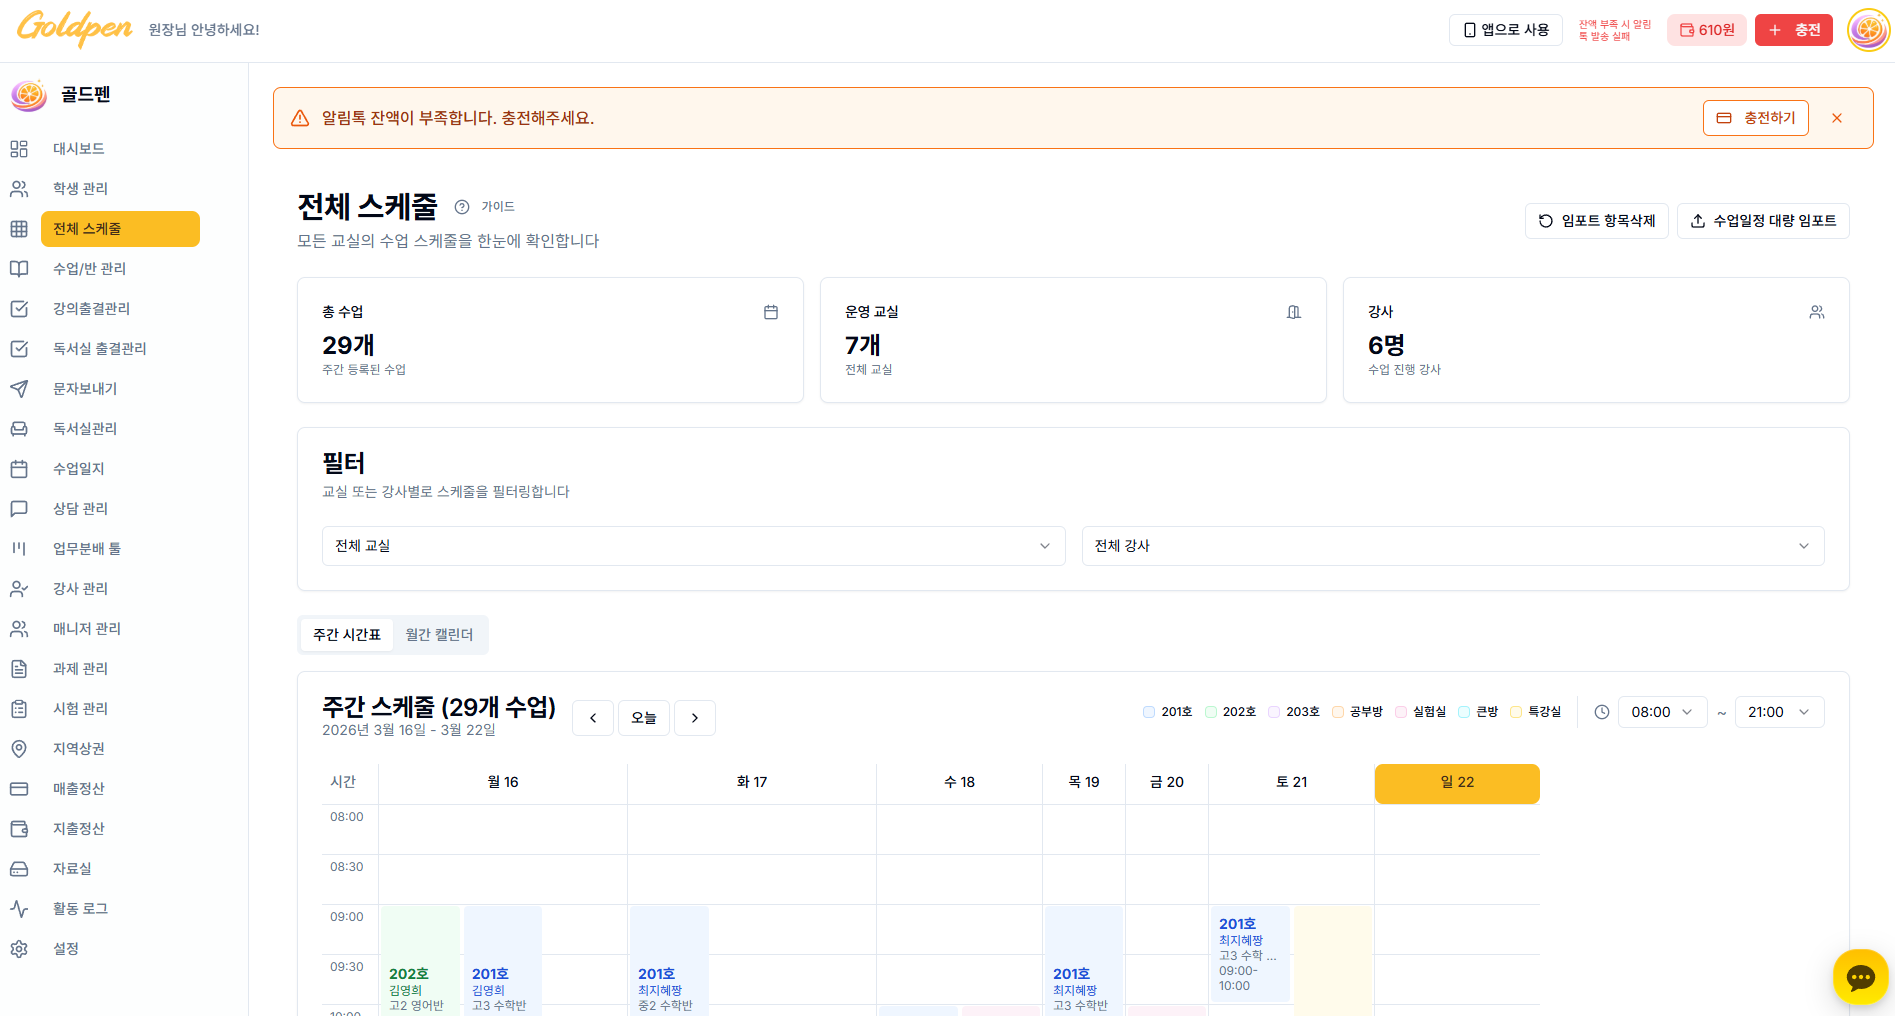Open the floating chat bubble icon
The height and width of the screenshot is (1016, 1895).
click(x=1861, y=977)
